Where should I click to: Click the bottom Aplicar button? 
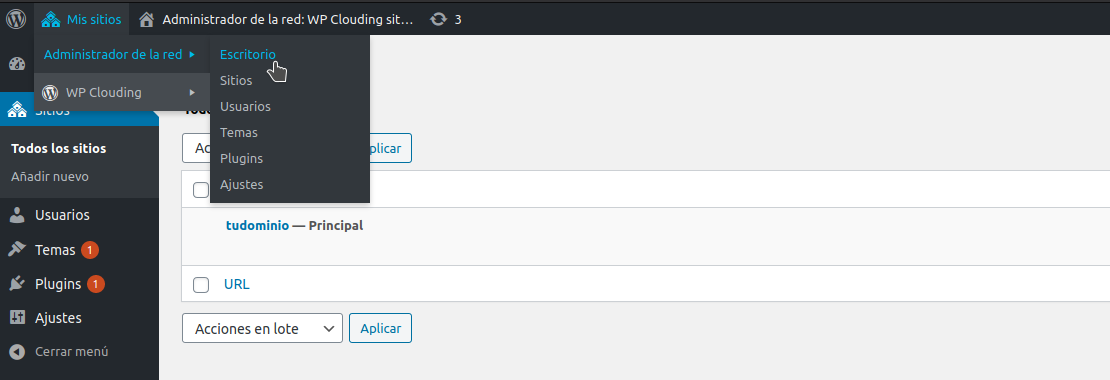coord(381,329)
